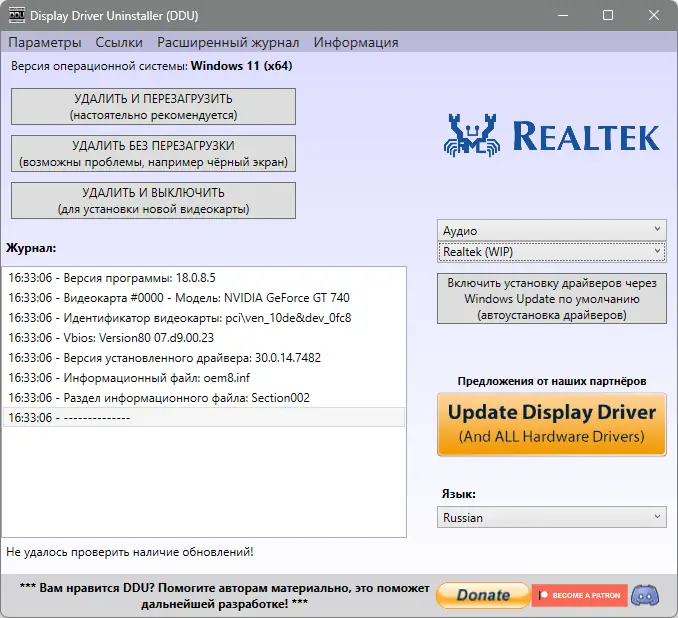The width and height of the screenshot is (678, 618).
Task: Expand the Realtek (WIP) vendor dropdown
Action: click(x=552, y=252)
